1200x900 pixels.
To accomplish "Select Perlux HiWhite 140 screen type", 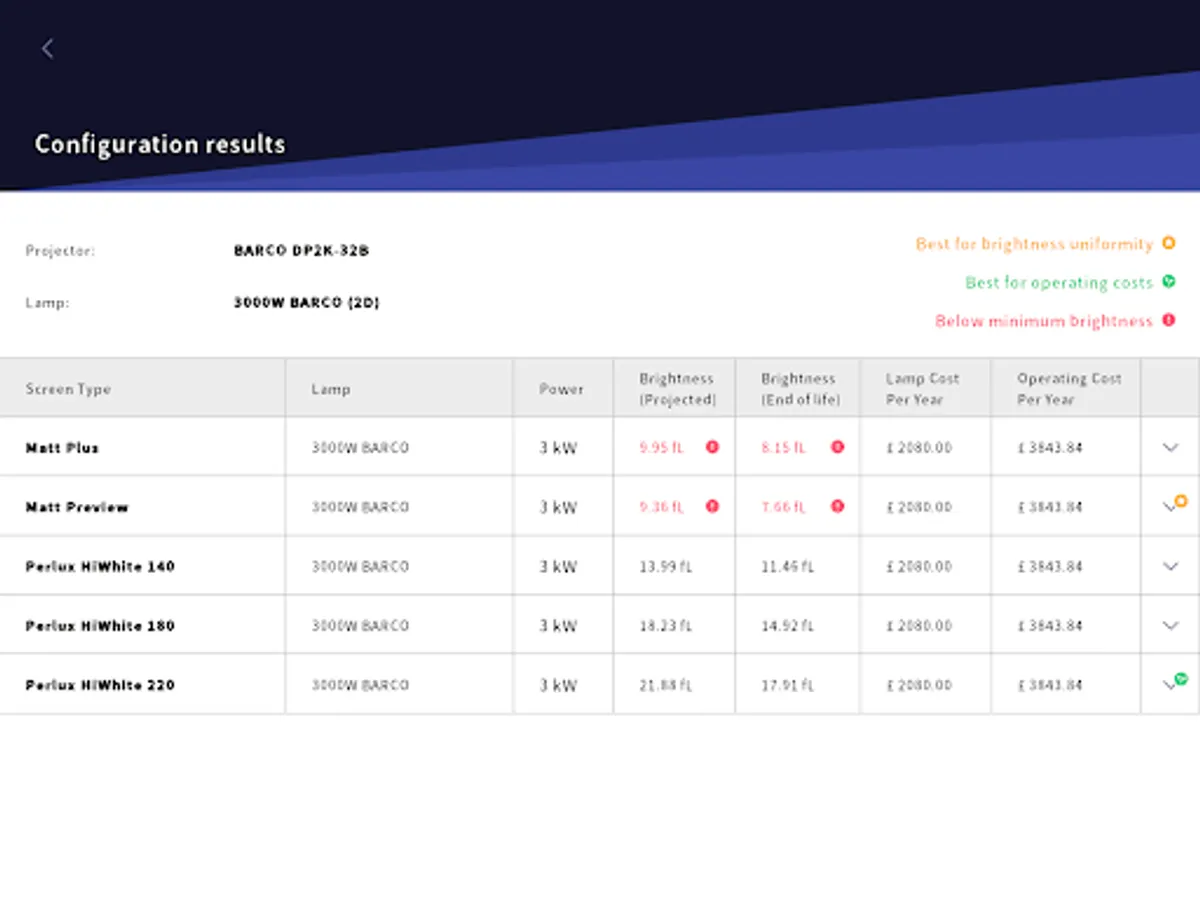I will coord(100,566).
